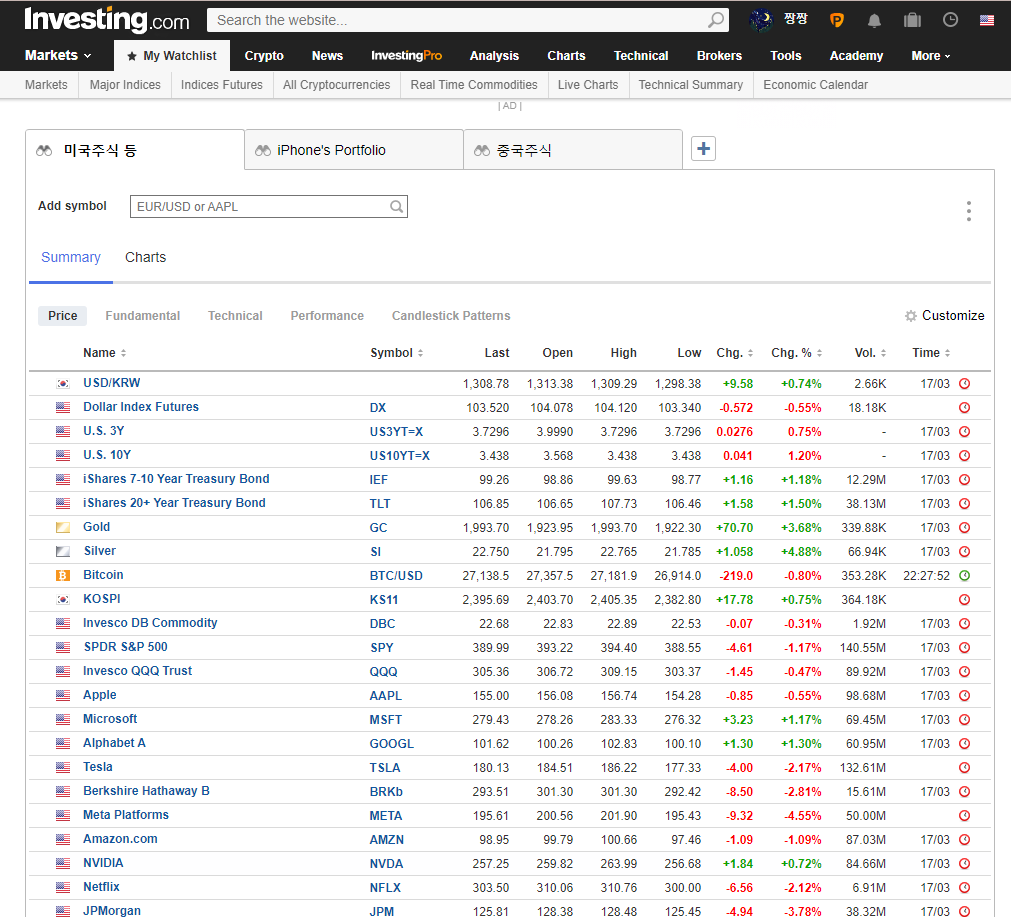This screenshot has height=917, width=1011.
Task: Open the Tesla quote page link
Action: tap(97, 767)
